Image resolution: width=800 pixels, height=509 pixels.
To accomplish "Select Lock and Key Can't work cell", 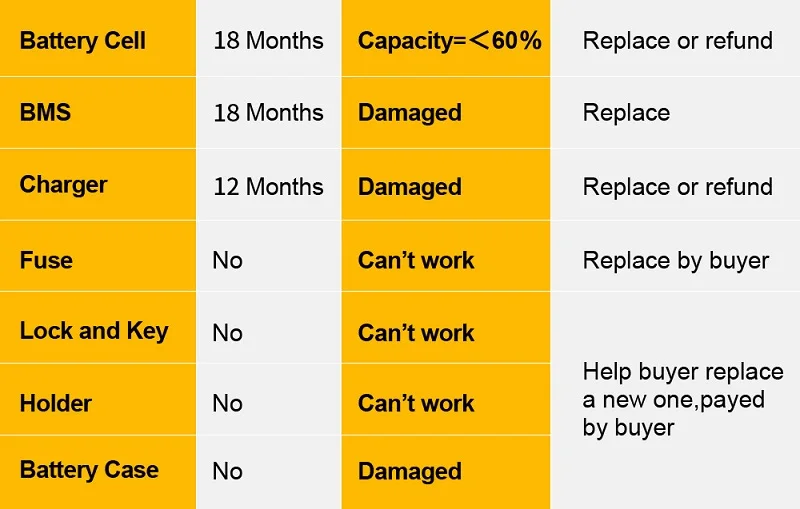I will click(x=416, y=333).
